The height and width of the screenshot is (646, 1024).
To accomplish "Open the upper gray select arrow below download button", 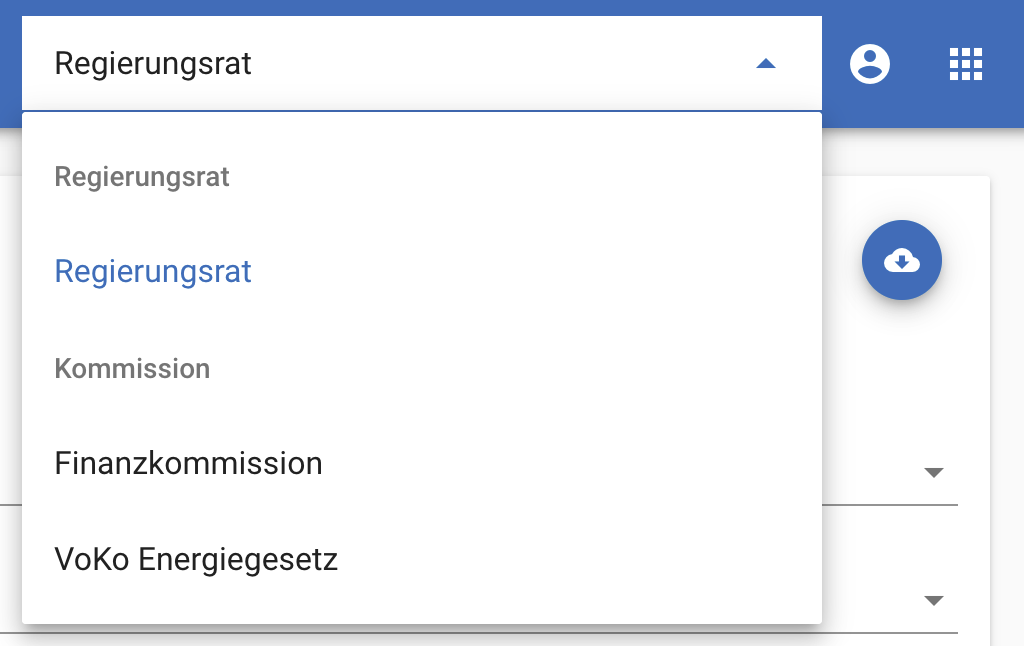I will coord(934,473).
